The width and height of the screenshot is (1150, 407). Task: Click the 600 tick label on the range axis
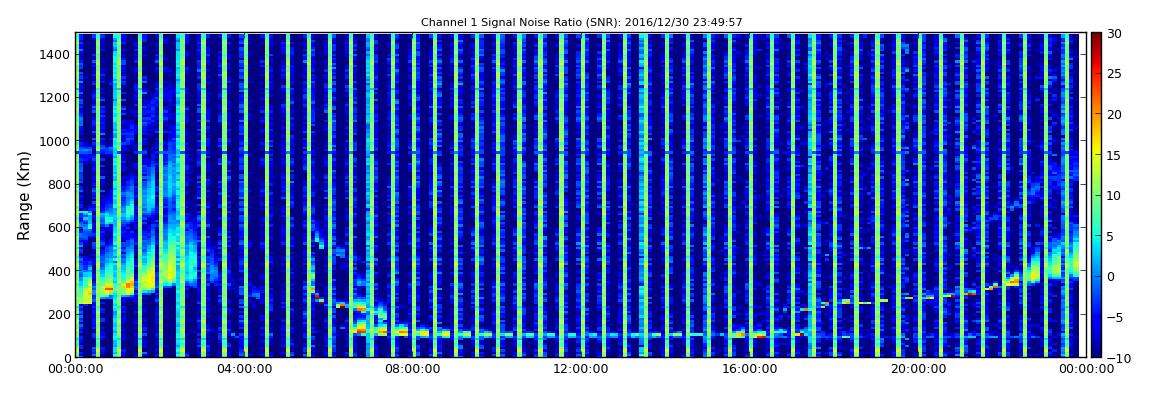click(59, 227)
